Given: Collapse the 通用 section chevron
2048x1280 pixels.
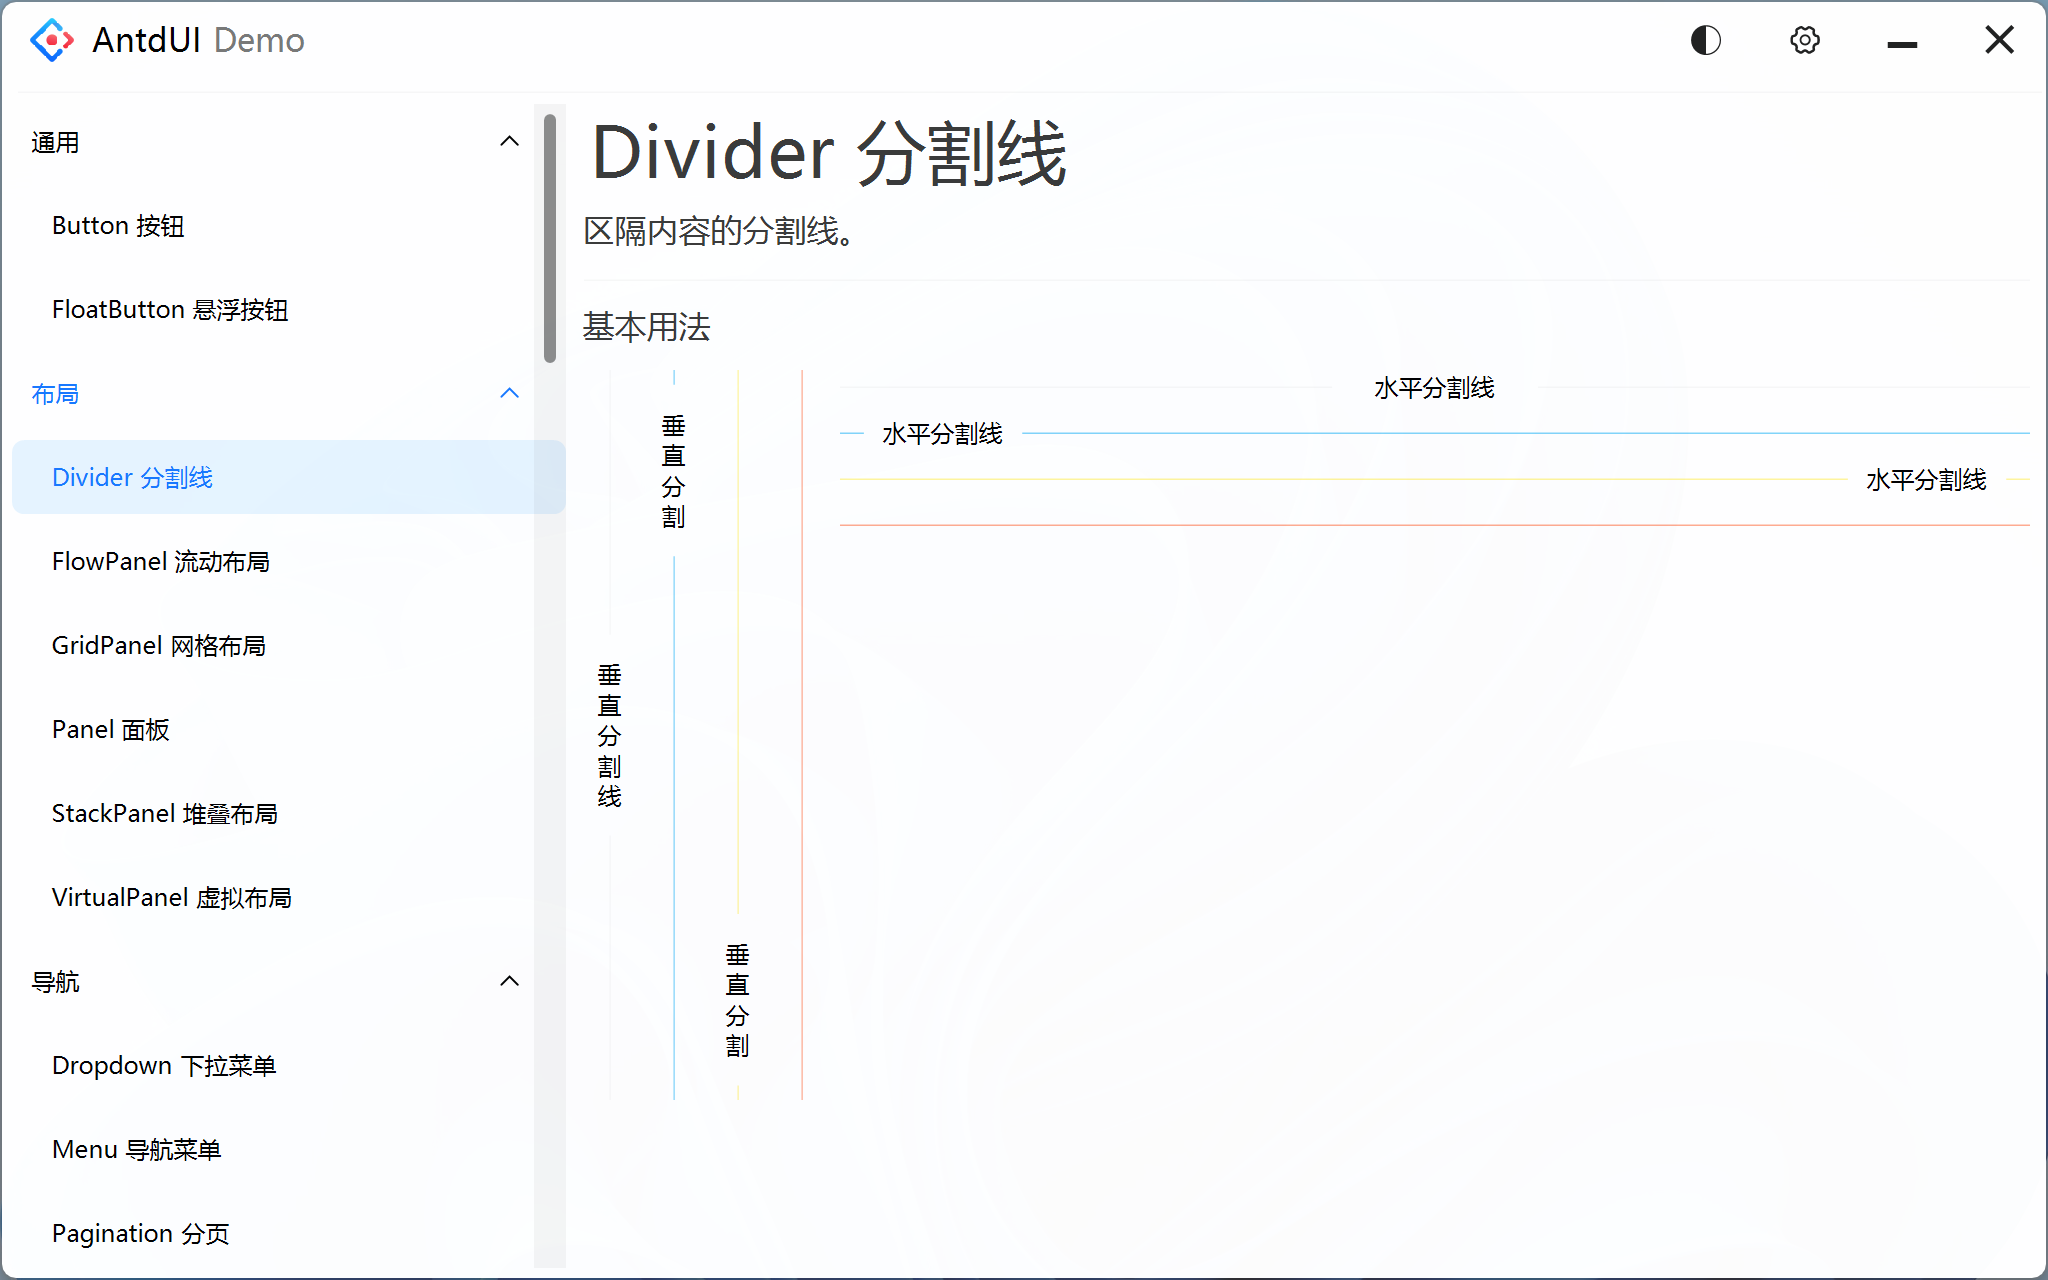Looking at the screenshot, I should pos(511,141).
